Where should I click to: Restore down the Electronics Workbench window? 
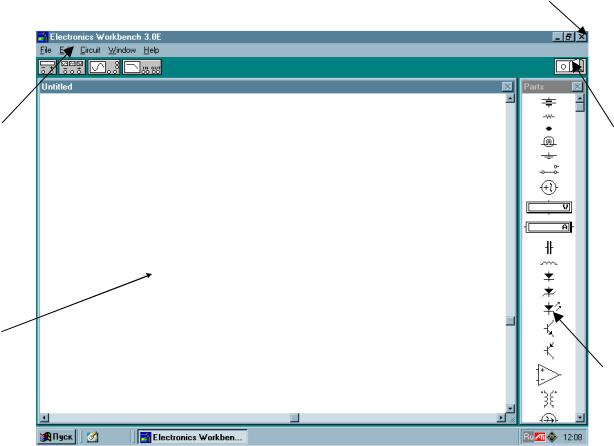click(x=569, y=37)
